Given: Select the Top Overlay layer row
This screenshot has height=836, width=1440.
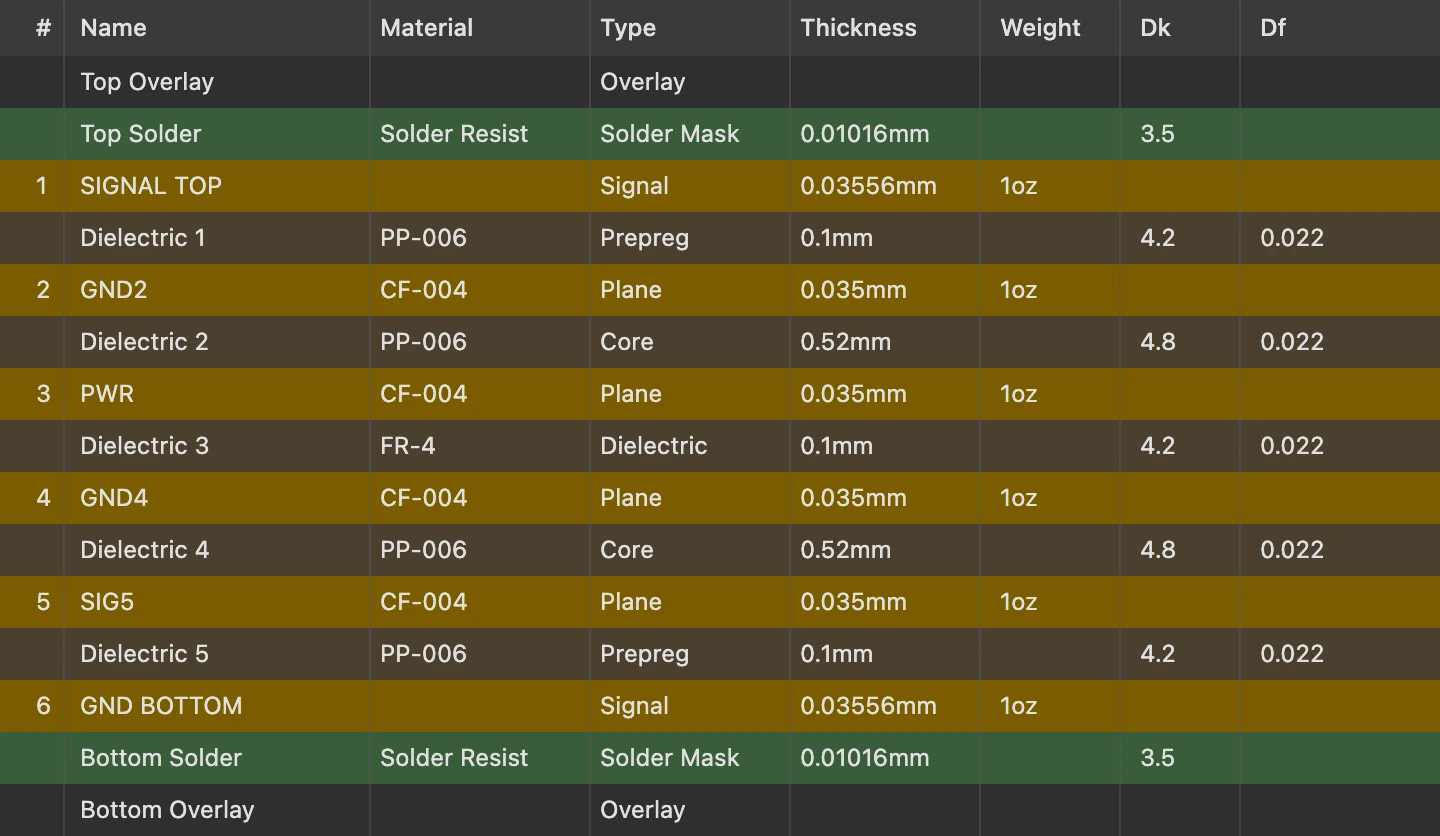Looking at the screenshot, I should point(146,82).
